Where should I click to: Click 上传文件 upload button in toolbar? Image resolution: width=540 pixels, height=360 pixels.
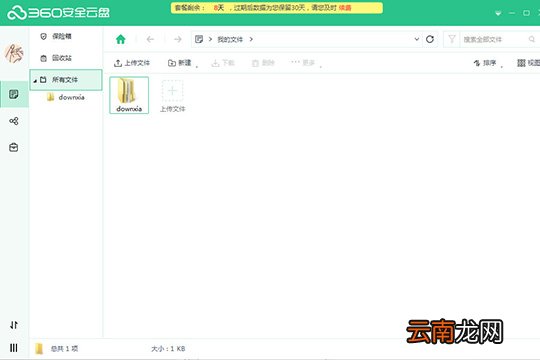[132, 63]
